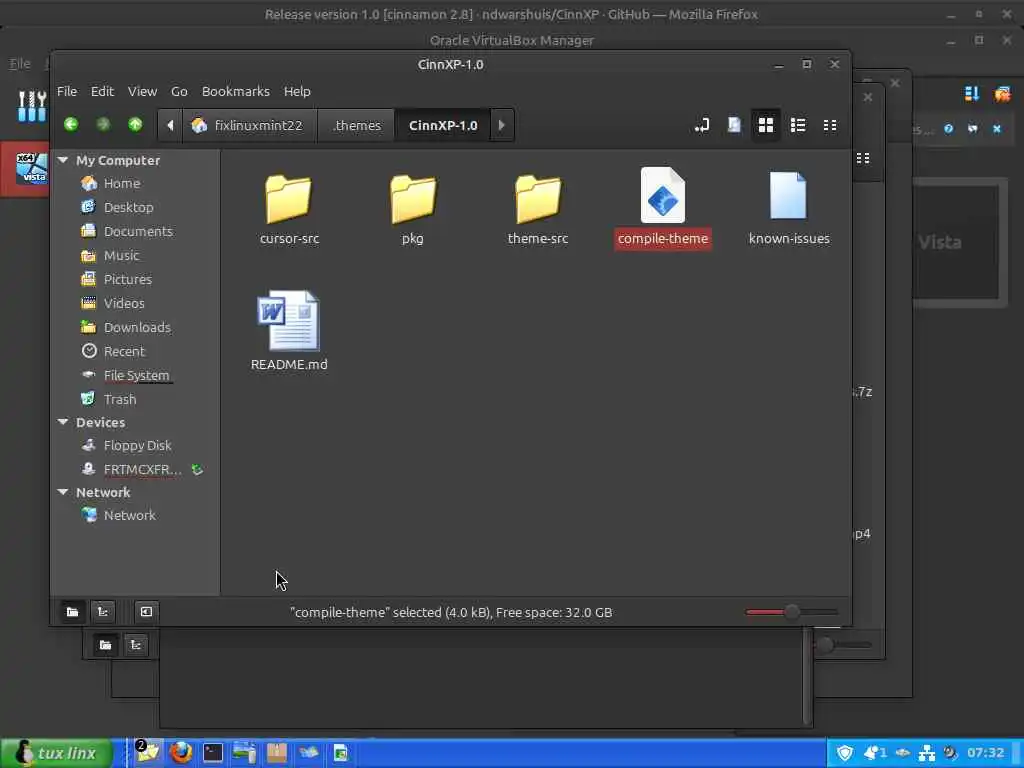Select compile-theme script file

coord(663,208)
